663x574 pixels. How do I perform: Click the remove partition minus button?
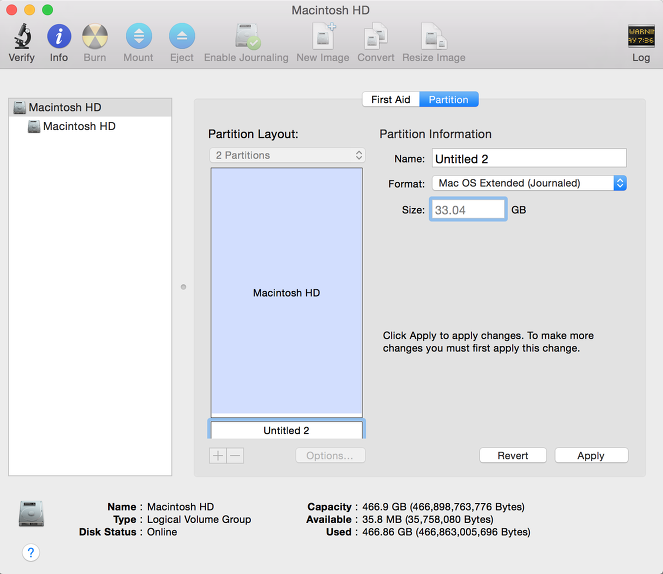point(235,456)
